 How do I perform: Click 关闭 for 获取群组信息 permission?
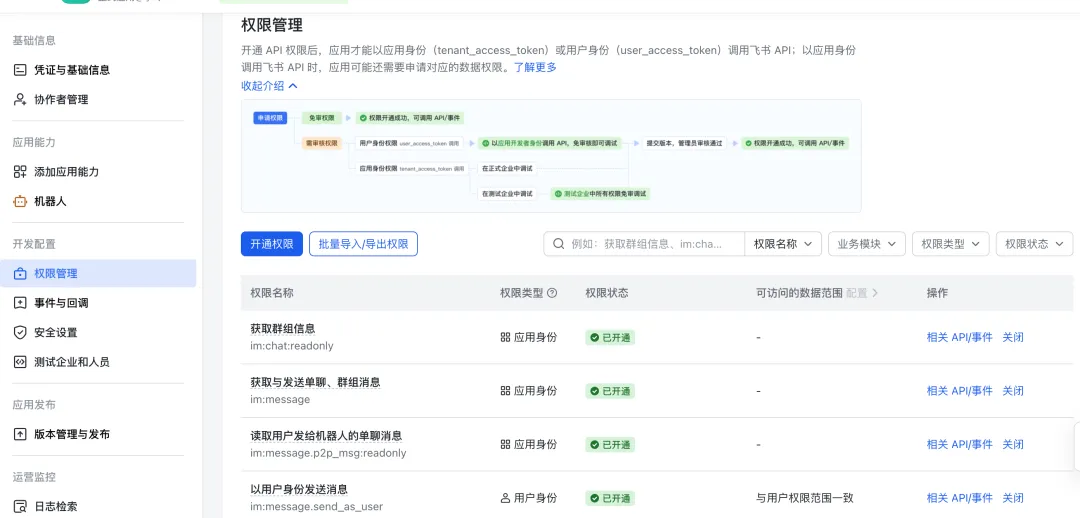click(x=1013, y=338)
